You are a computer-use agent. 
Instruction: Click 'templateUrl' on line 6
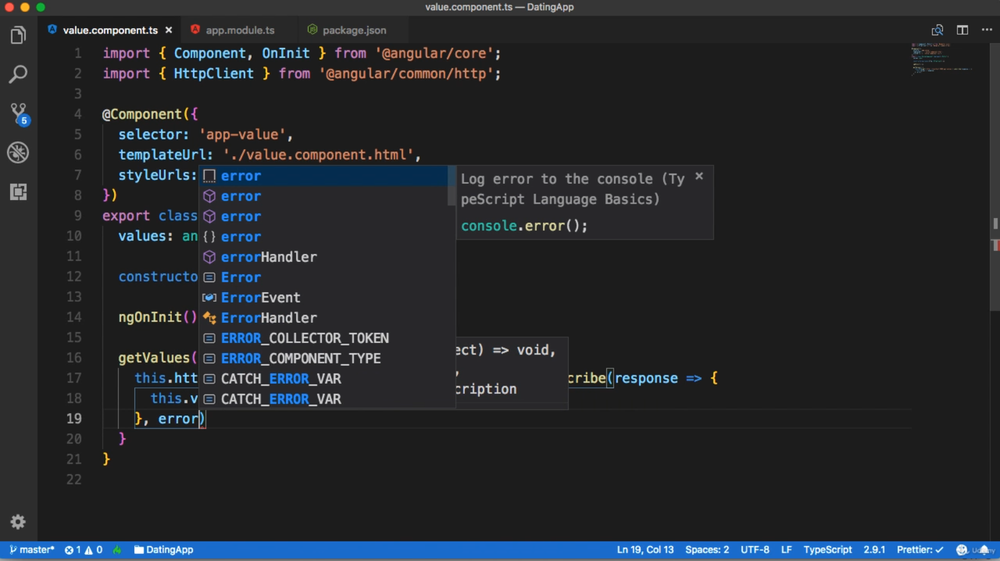point(161,154)
